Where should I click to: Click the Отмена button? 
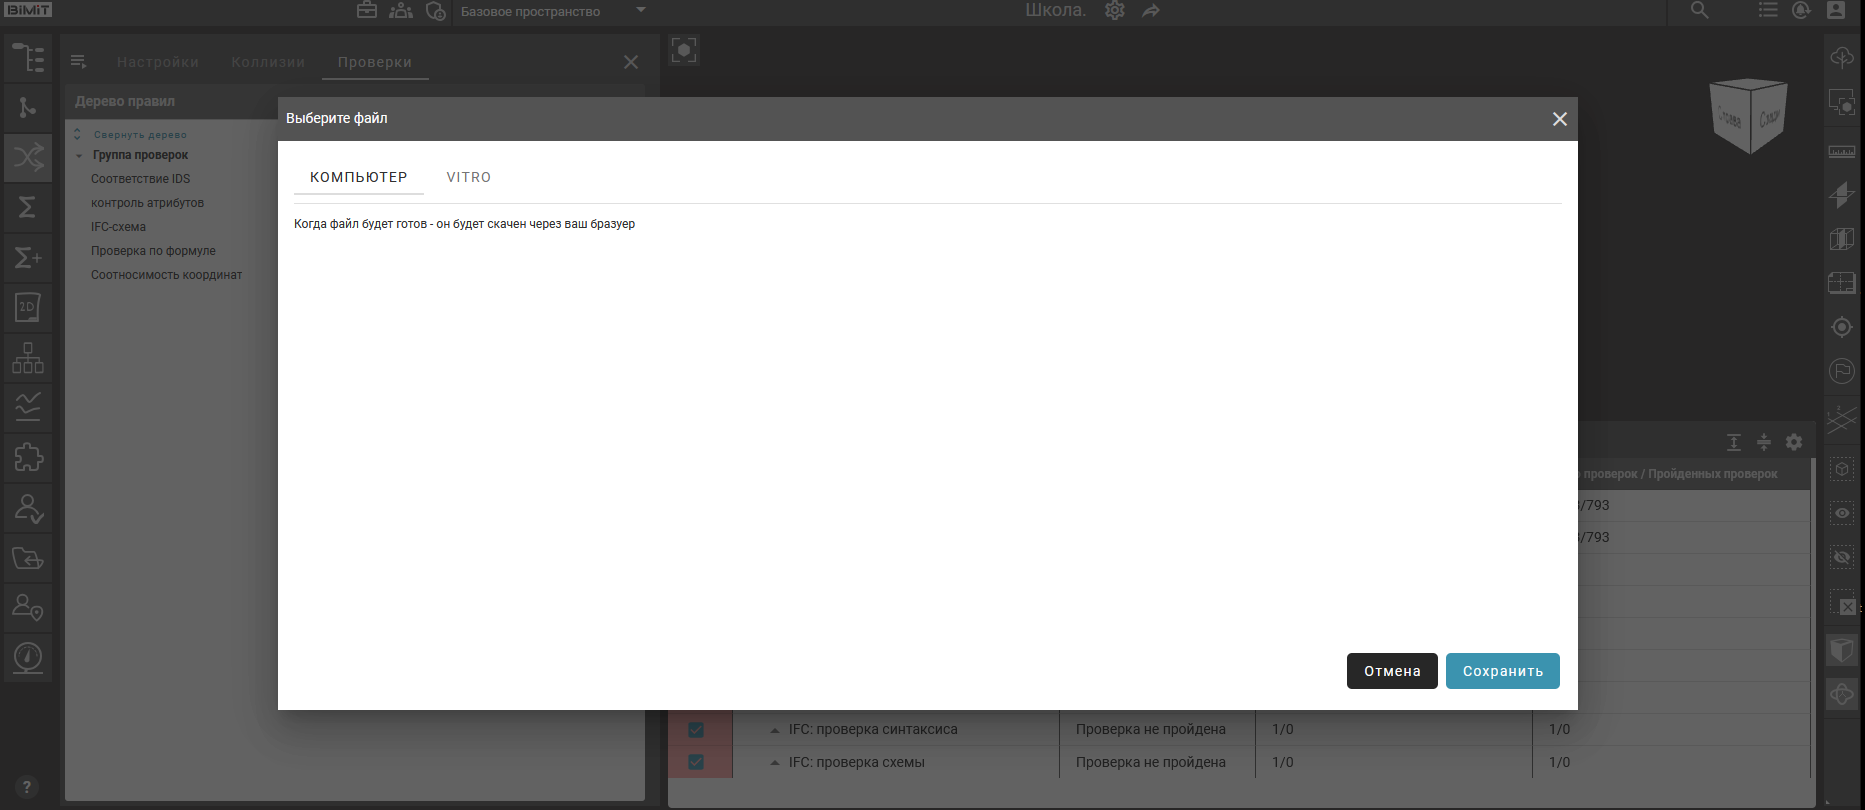(1391, 671)
